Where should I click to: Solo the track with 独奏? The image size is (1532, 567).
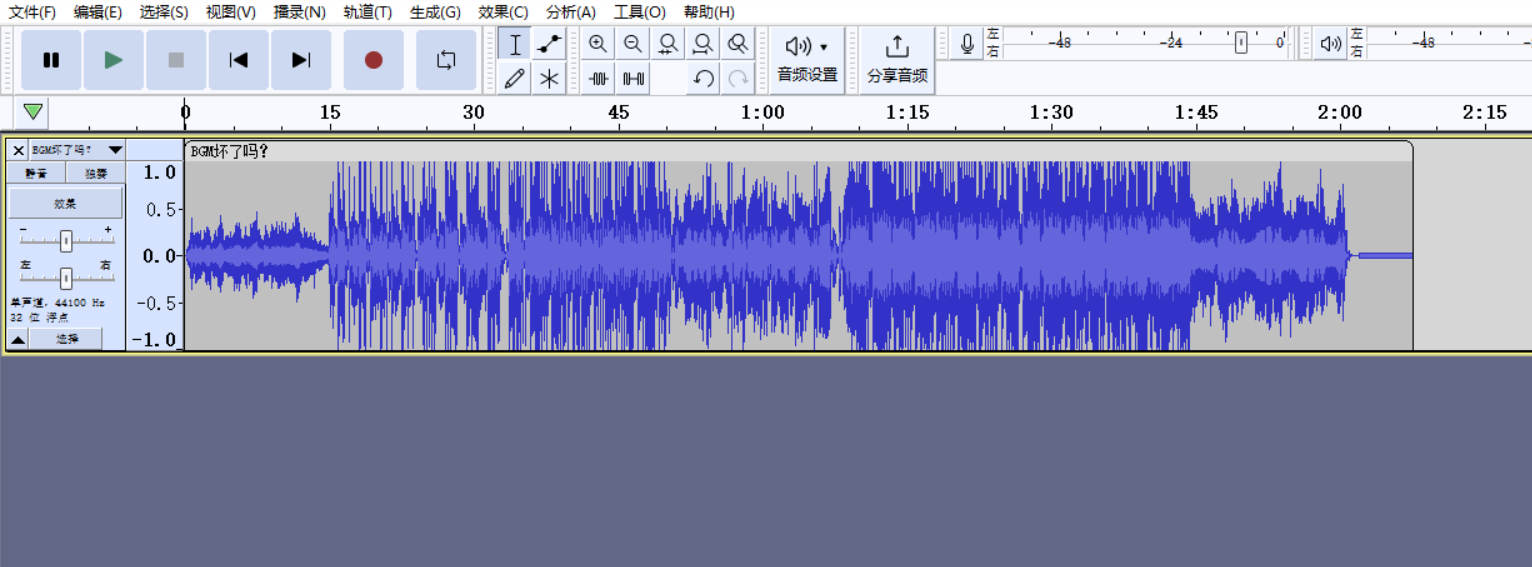pos(95,173)
